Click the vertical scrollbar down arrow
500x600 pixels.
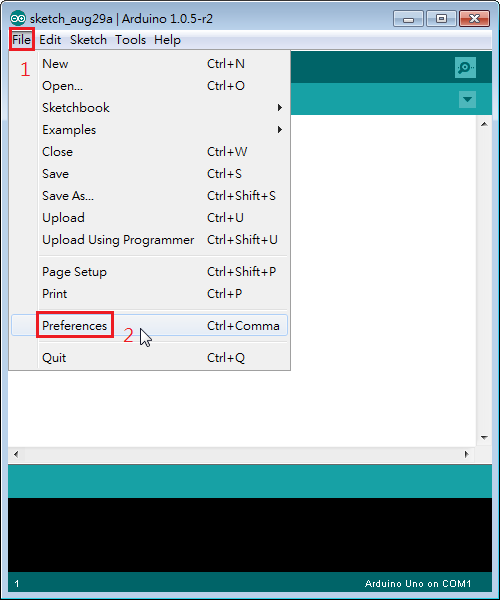[x=484, y=437]
